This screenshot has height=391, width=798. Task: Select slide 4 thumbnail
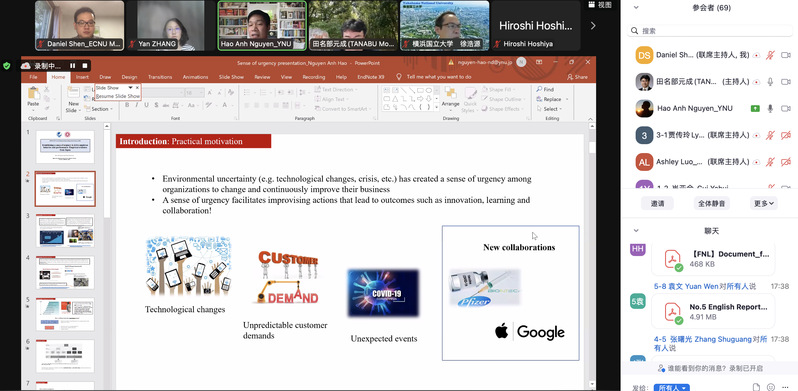[x=65, y=273]
